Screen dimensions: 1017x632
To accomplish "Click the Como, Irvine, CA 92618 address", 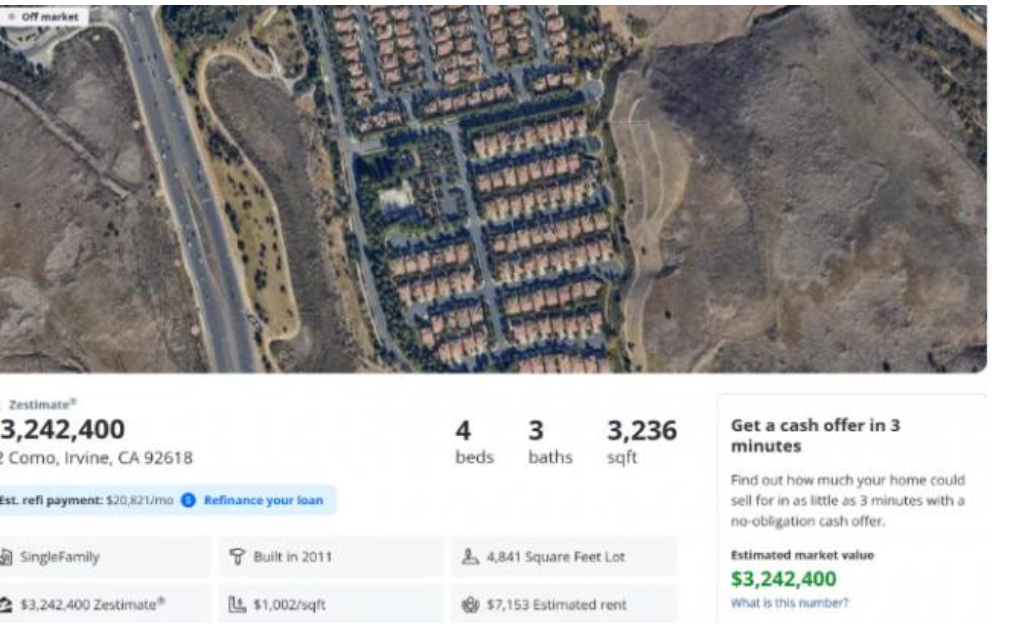I will [x=100, y=458].
